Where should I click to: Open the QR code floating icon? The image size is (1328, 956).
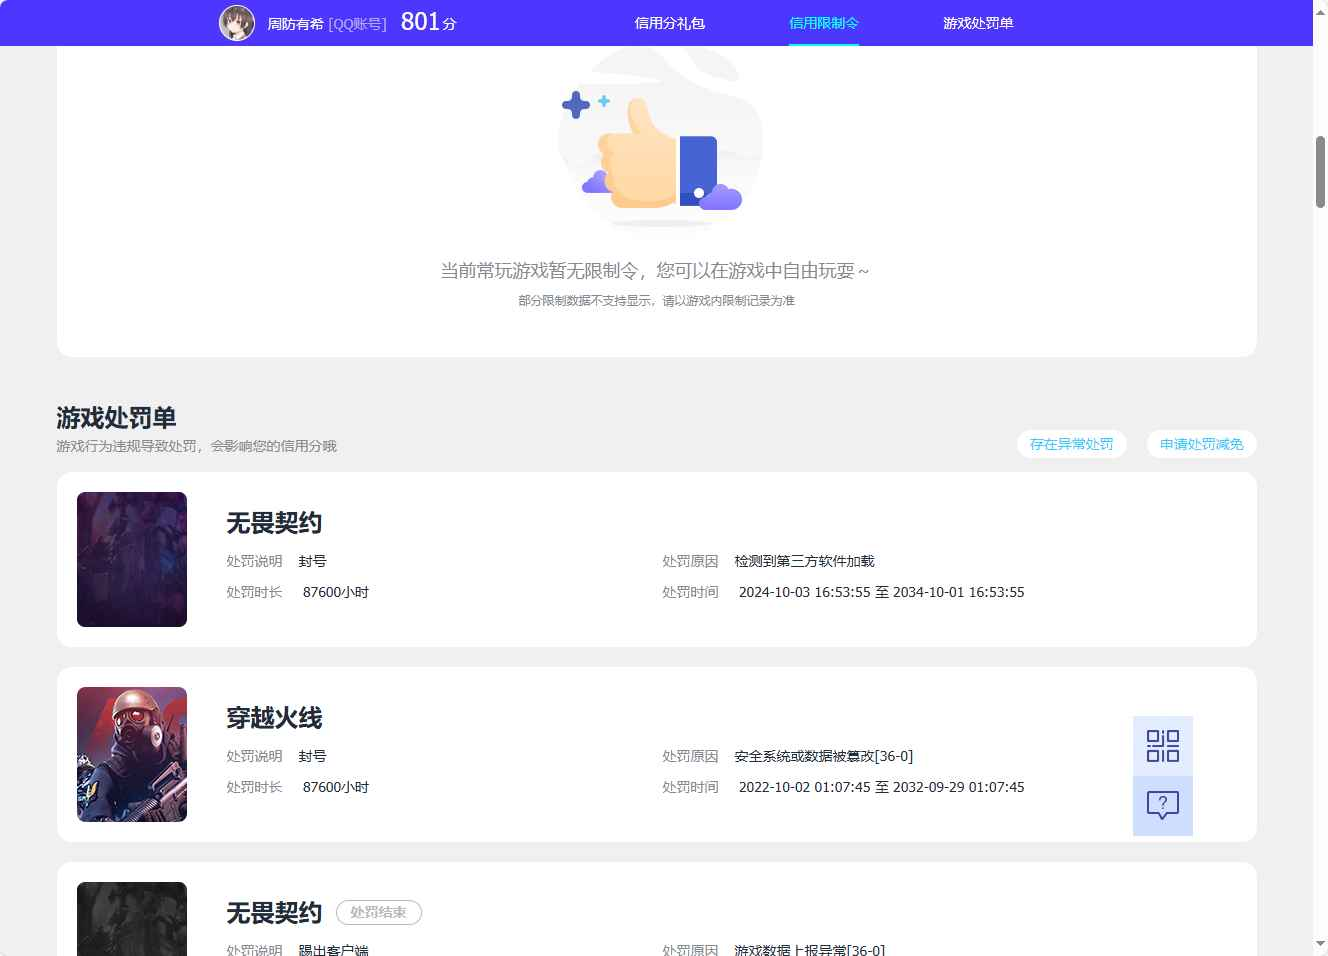pos(1163,746)
